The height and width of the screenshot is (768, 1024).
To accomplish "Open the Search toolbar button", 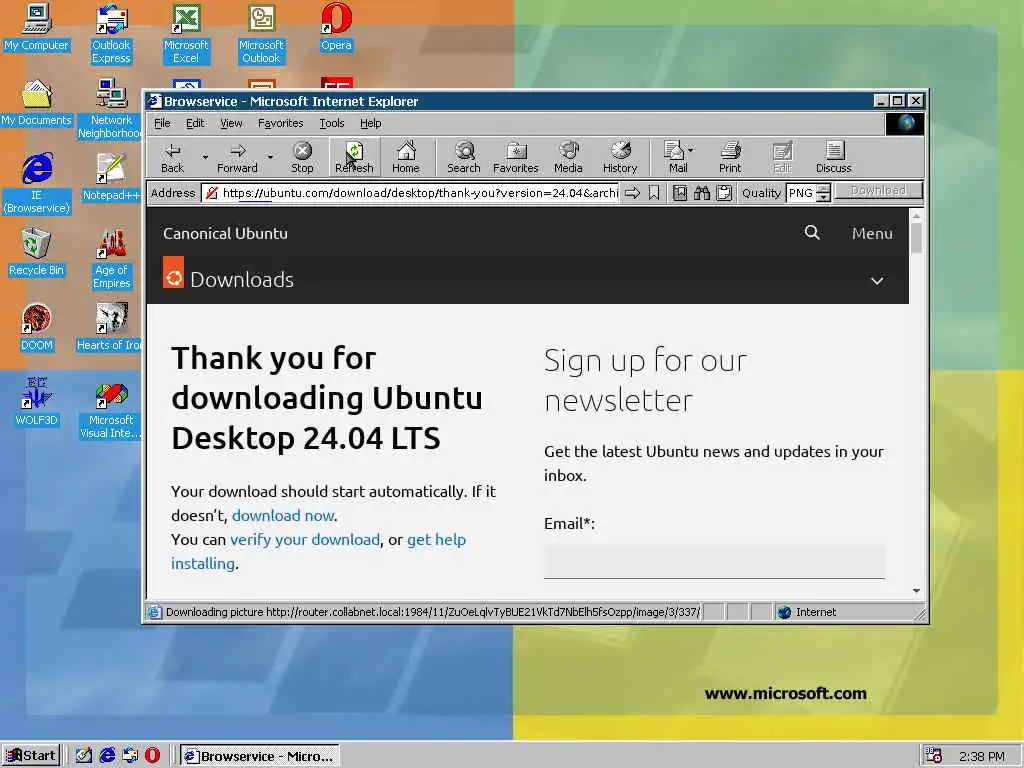I will (464, 157).
